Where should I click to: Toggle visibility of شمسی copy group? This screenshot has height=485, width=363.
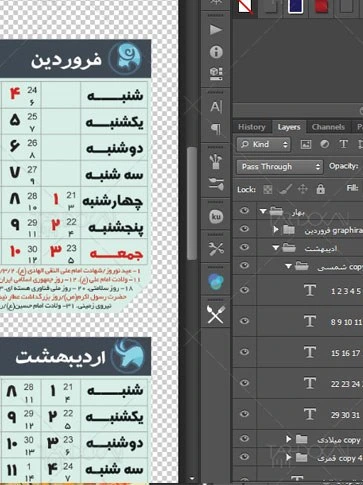coord(244,266)
